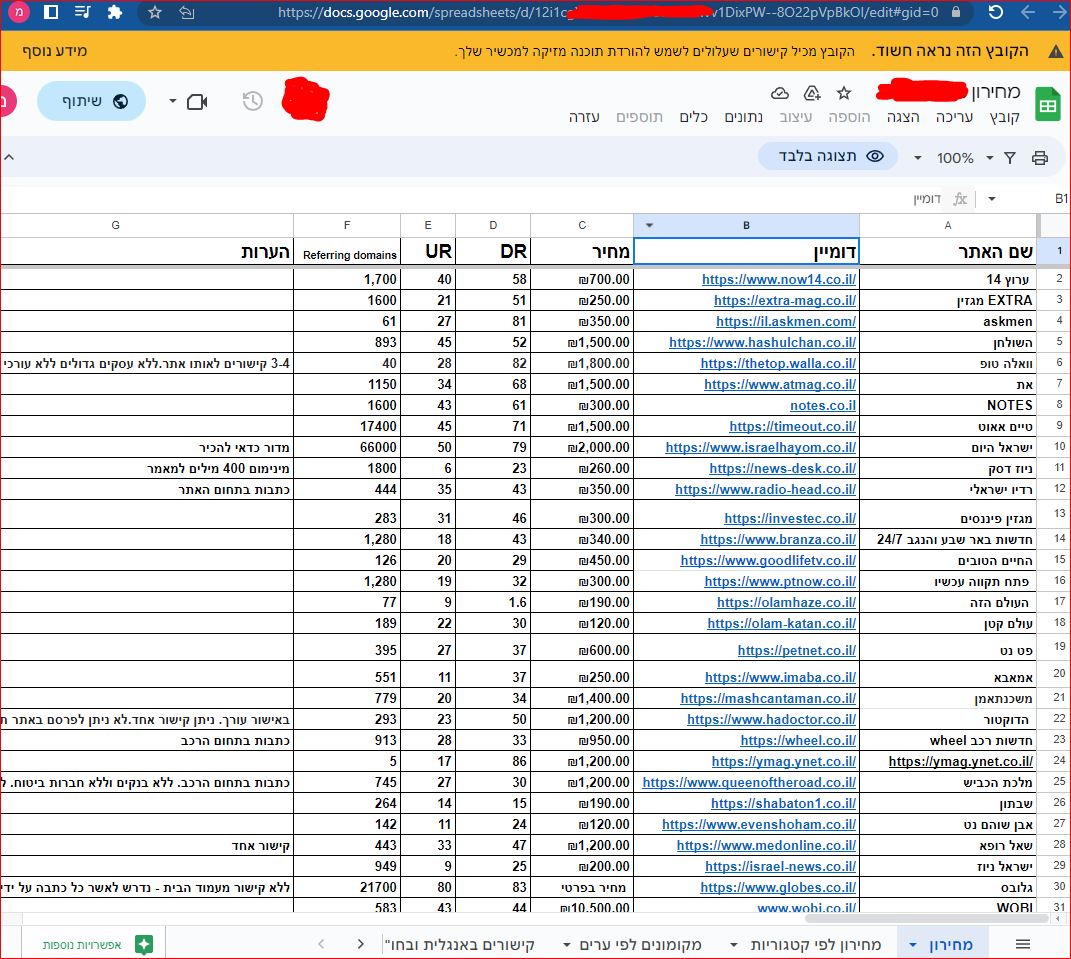Open the הצגה menu

pos(902,117)
